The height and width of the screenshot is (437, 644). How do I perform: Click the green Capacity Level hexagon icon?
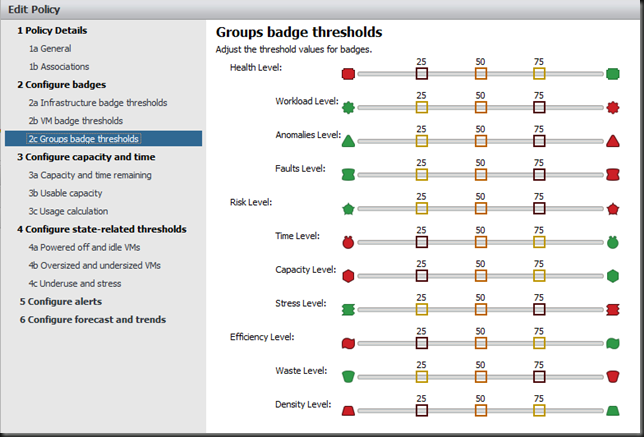[x=613, y=276]
